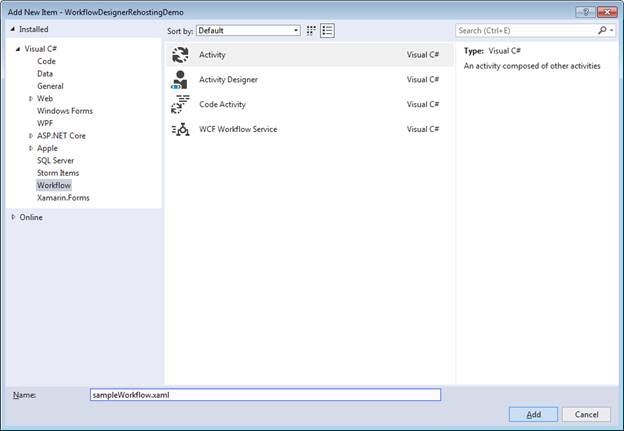Screen dimensions: 624x431
Task: Open the search options dropdown arrow
Action: [x=611, y=30]
